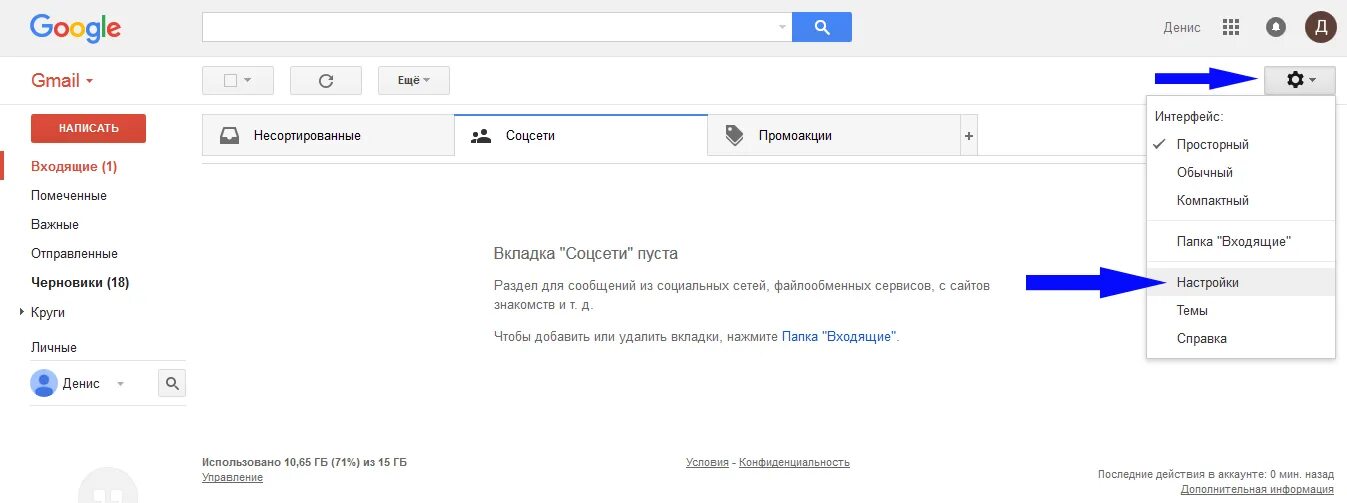This screenshot has height=503, width=1347.
Task: Open the notifications bell icon
Action: (x=1276, y=27)
